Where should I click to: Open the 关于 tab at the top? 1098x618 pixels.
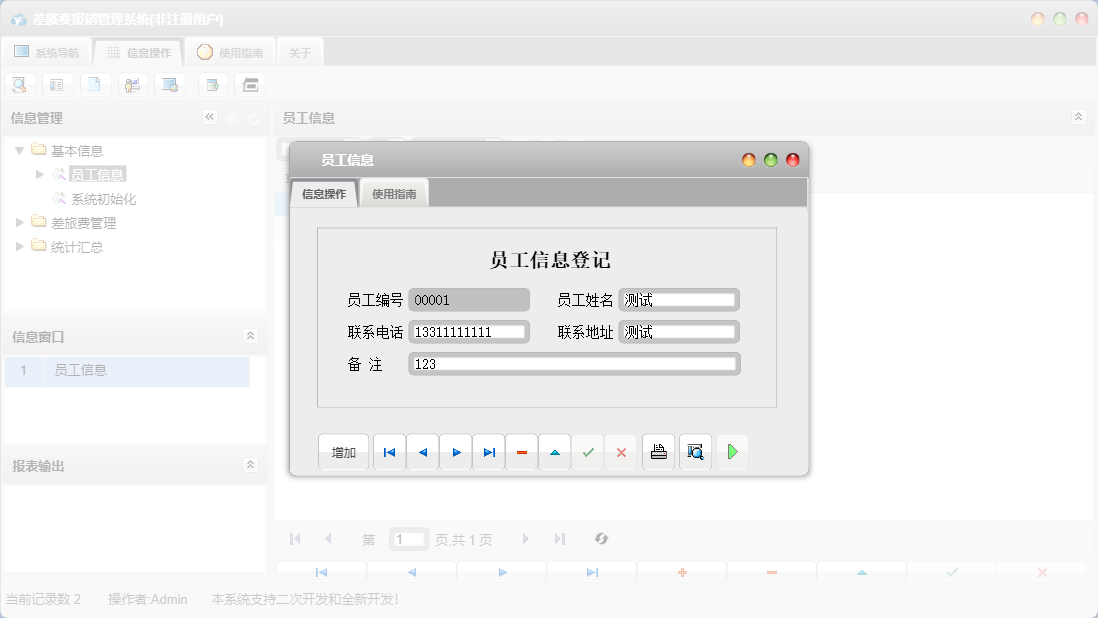click(x=299, y=51)
